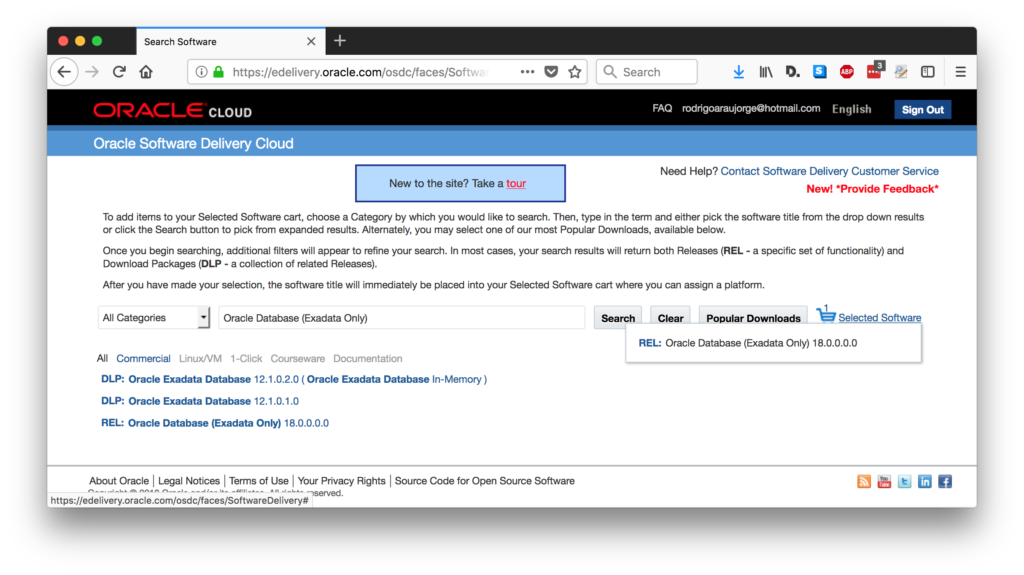Image resolution: width=1024 pixels, height=575 pixels.
Task: Open the Library bookshelf icon
Action: click(x=765, y=72)
